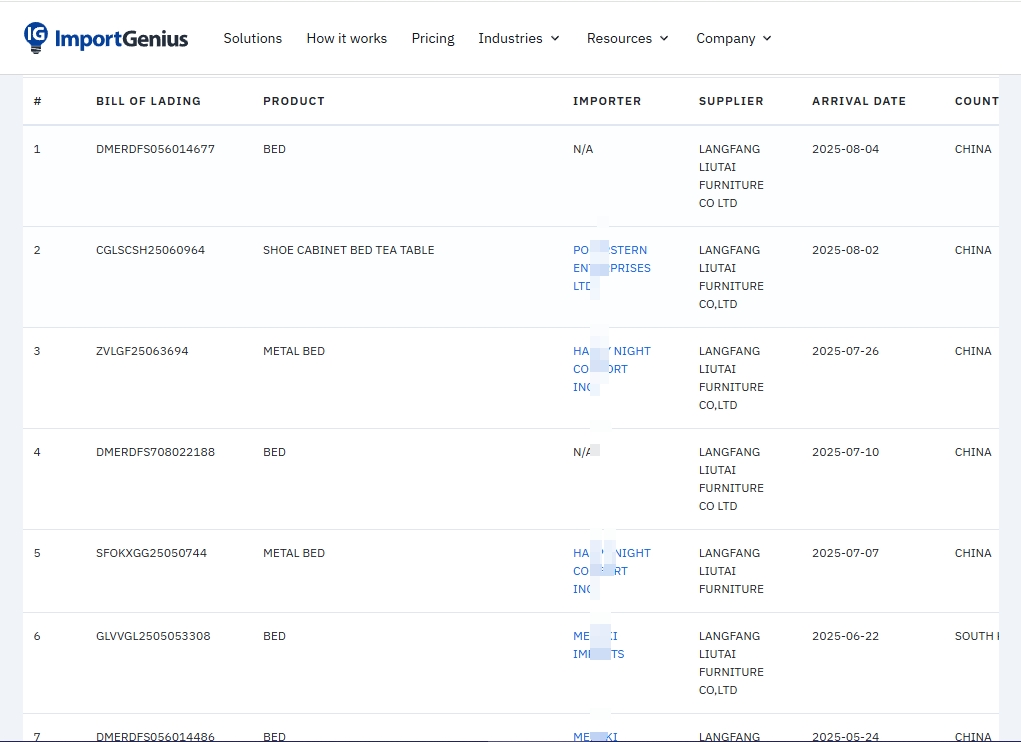Screen dimensions: 1021x742
Task: Click arrival date 2025-08-04
Action: coord(845,149)
